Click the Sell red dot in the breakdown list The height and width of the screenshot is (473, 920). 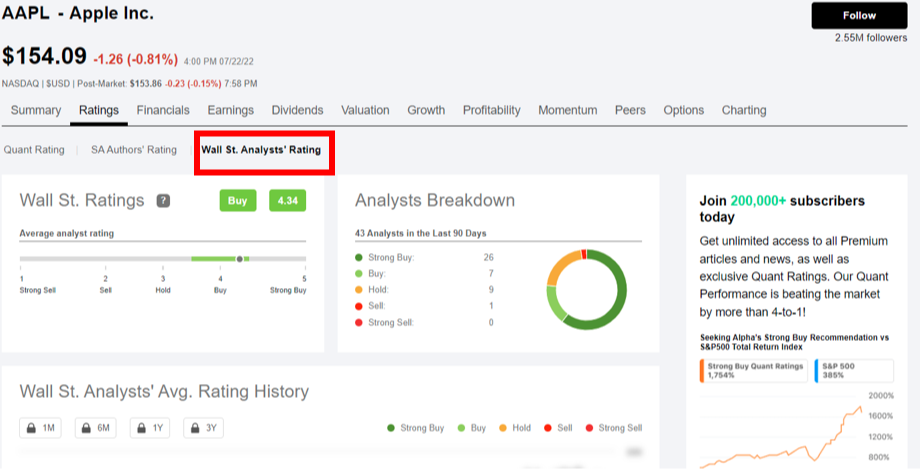pos(359,306)
